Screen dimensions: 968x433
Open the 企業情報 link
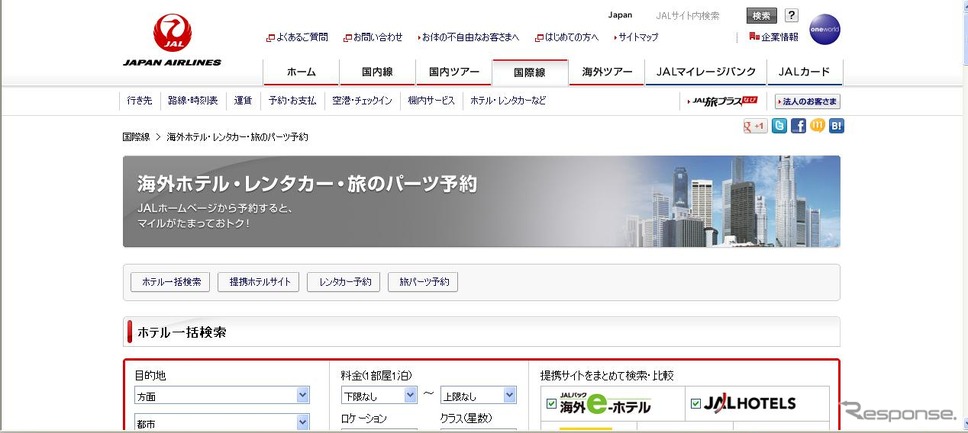click(774, 37)
